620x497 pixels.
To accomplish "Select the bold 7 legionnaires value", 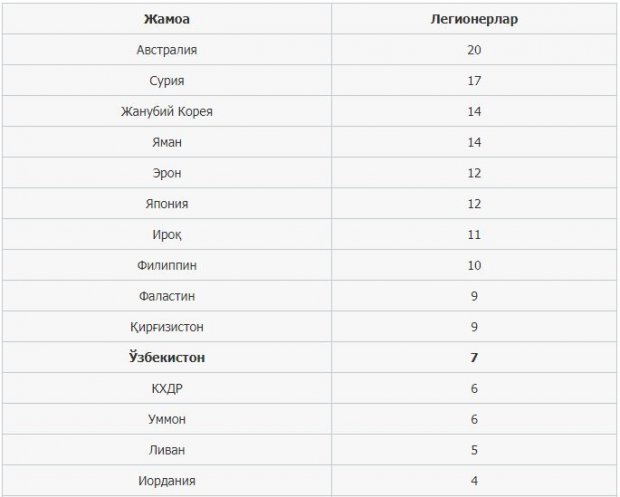I will 474,358.
